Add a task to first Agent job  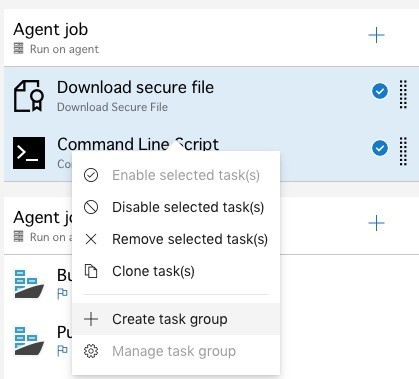376,35
